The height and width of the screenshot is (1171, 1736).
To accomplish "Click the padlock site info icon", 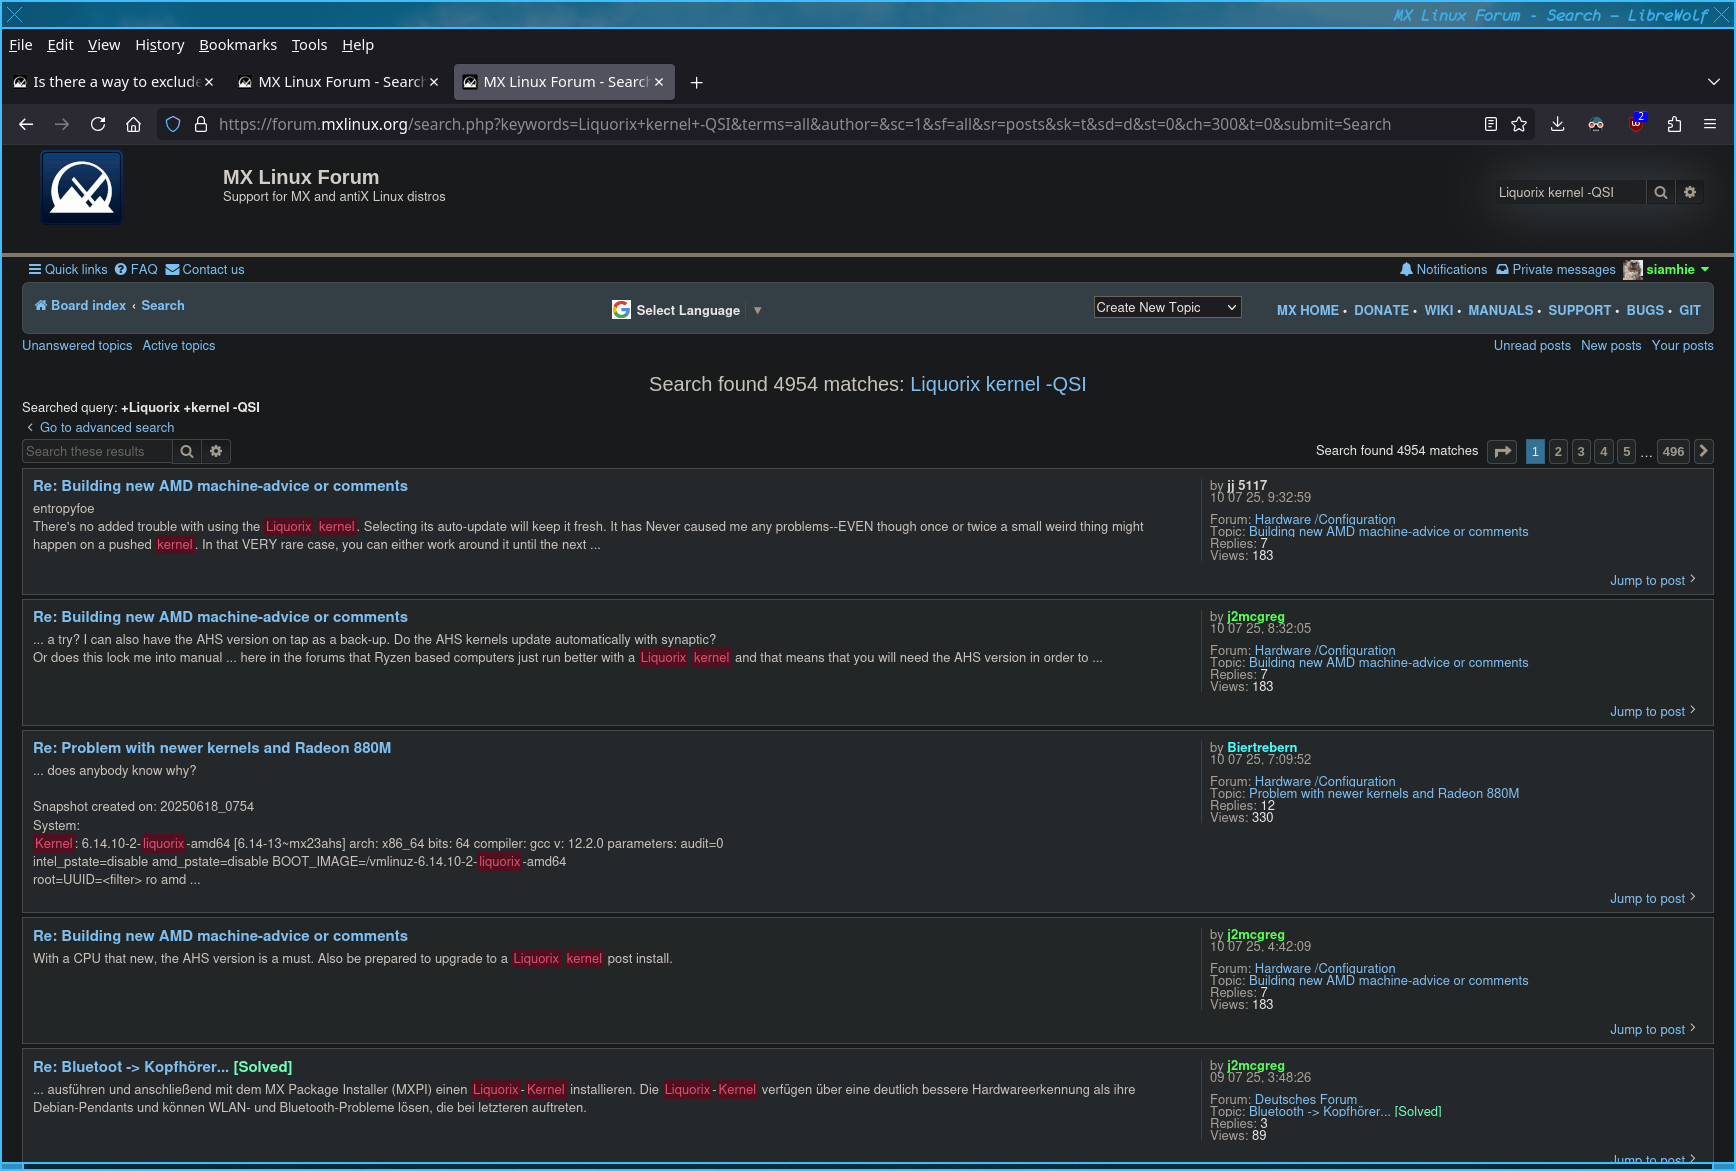I will point(200,124).
